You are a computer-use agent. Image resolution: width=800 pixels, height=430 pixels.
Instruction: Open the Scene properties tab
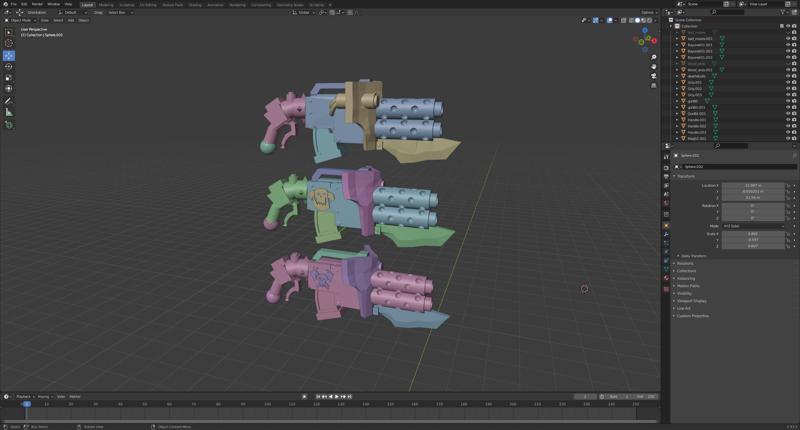666,194
